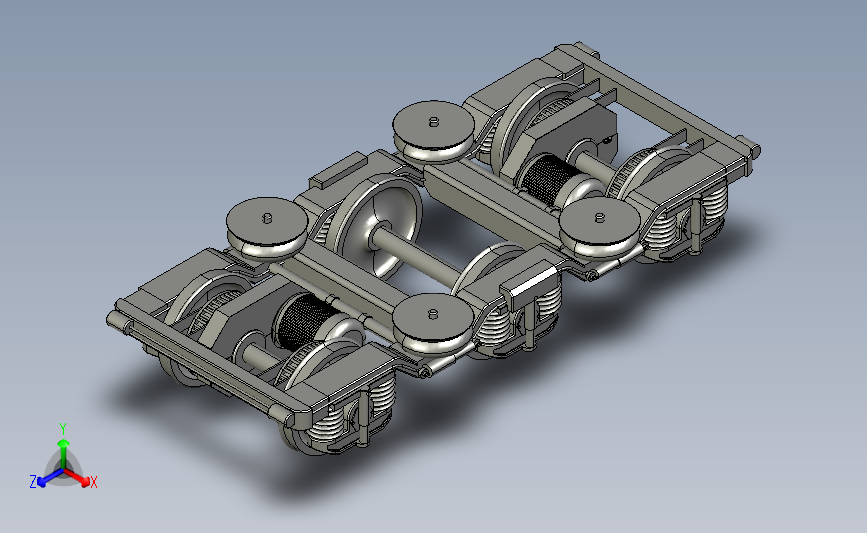Screen dimensions: 867x533
Task: Click the green Y axis arrow on triad
Action: click(x=64, y=452)
